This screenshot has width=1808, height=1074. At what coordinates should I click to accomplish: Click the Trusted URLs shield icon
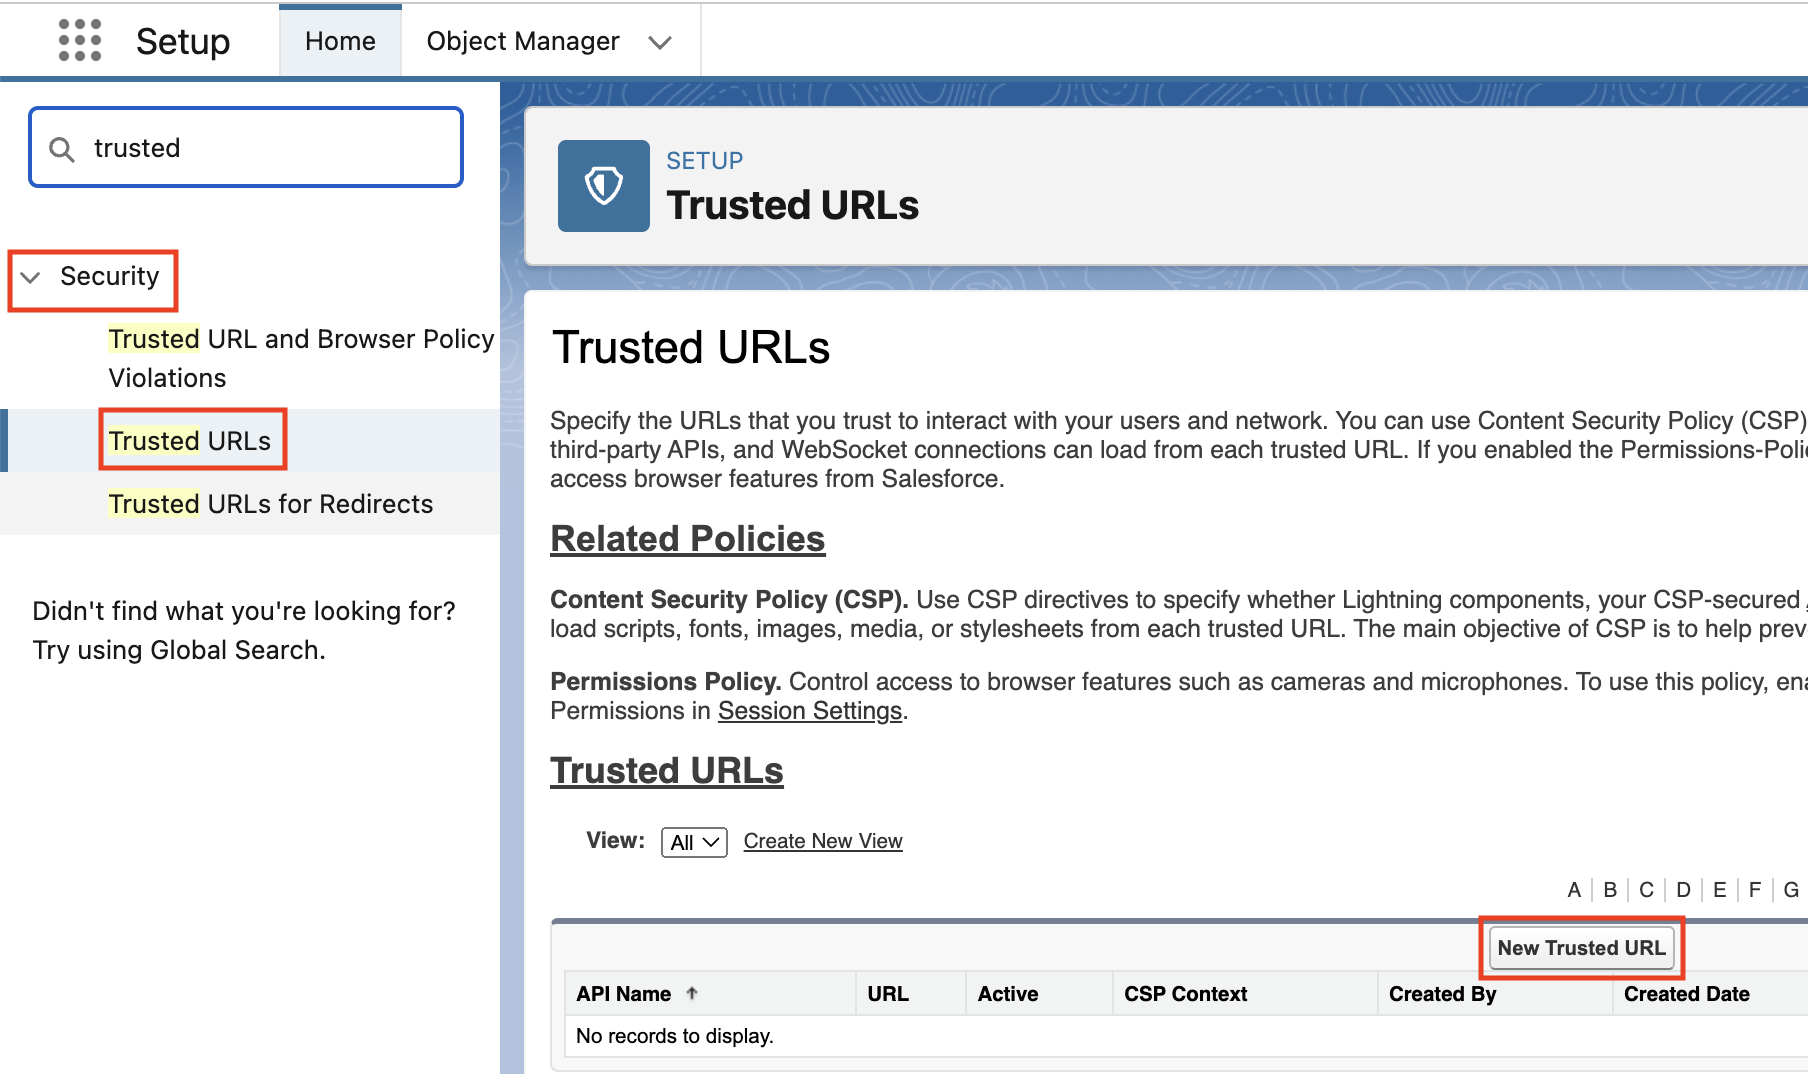pyautogui.click(x=604, y=186)
